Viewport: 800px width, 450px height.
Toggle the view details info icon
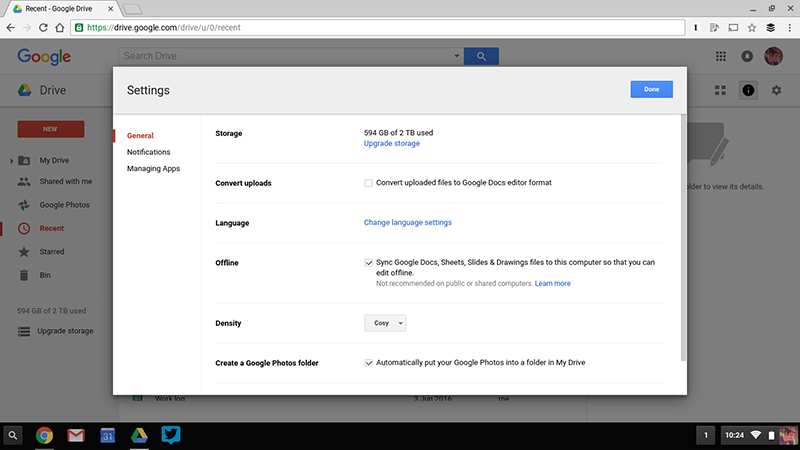tap(748, 90)
